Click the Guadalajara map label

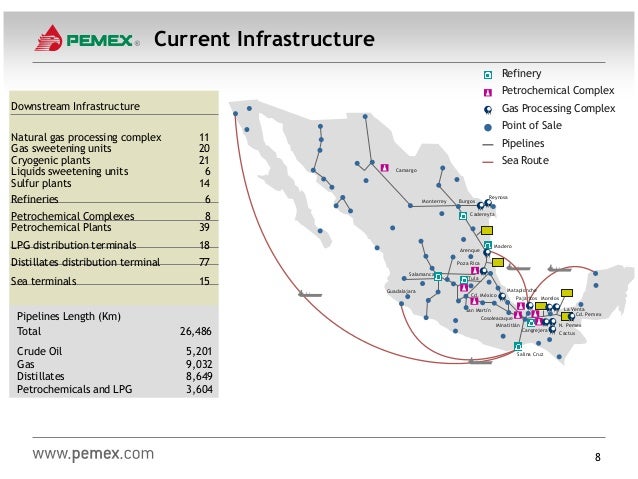401,291
